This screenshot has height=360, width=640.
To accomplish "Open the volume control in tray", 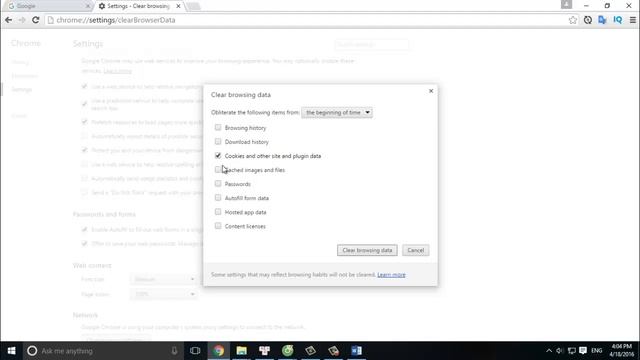I will [x=560, y=351].
